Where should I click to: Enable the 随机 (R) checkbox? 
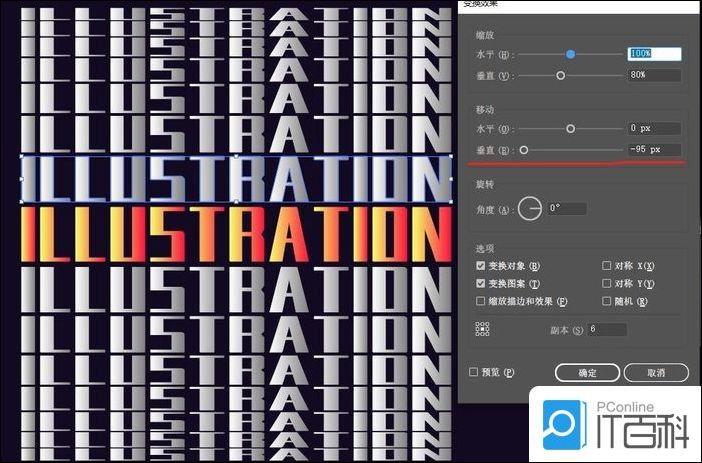[x=607, y=301]
